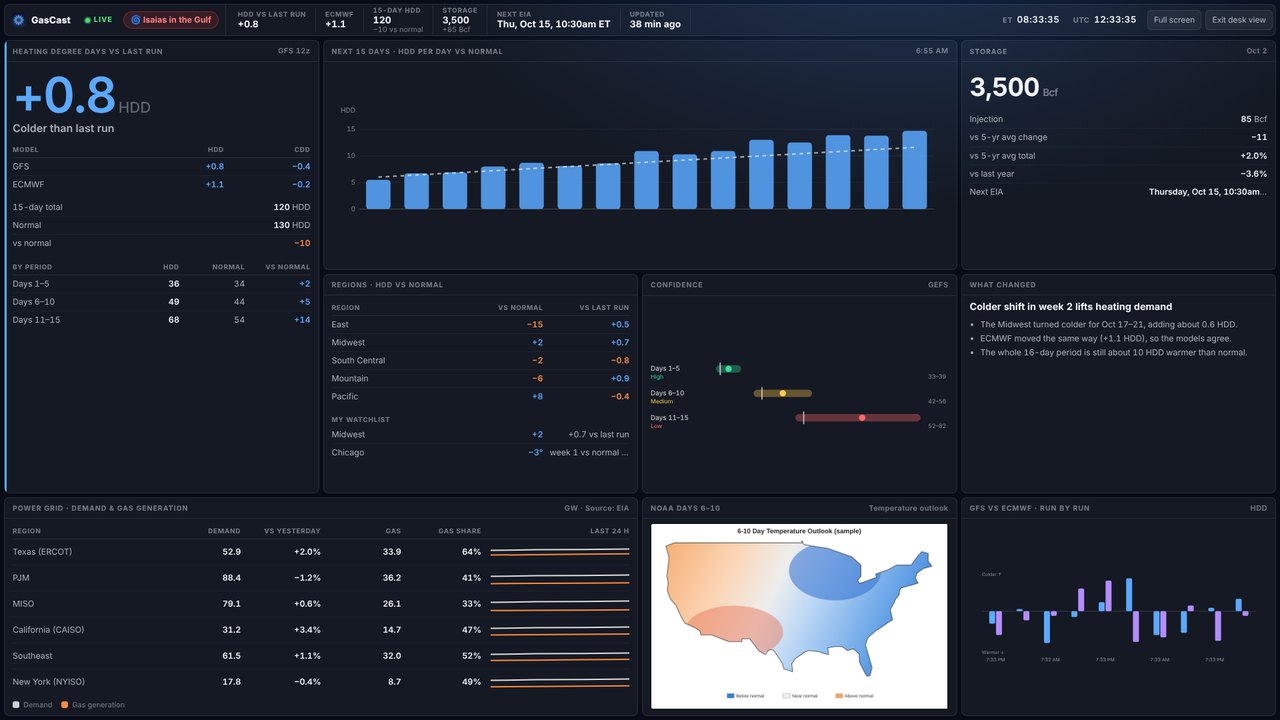Select the Next EIA header date
Screen dimensions: 1280x720
553,20
